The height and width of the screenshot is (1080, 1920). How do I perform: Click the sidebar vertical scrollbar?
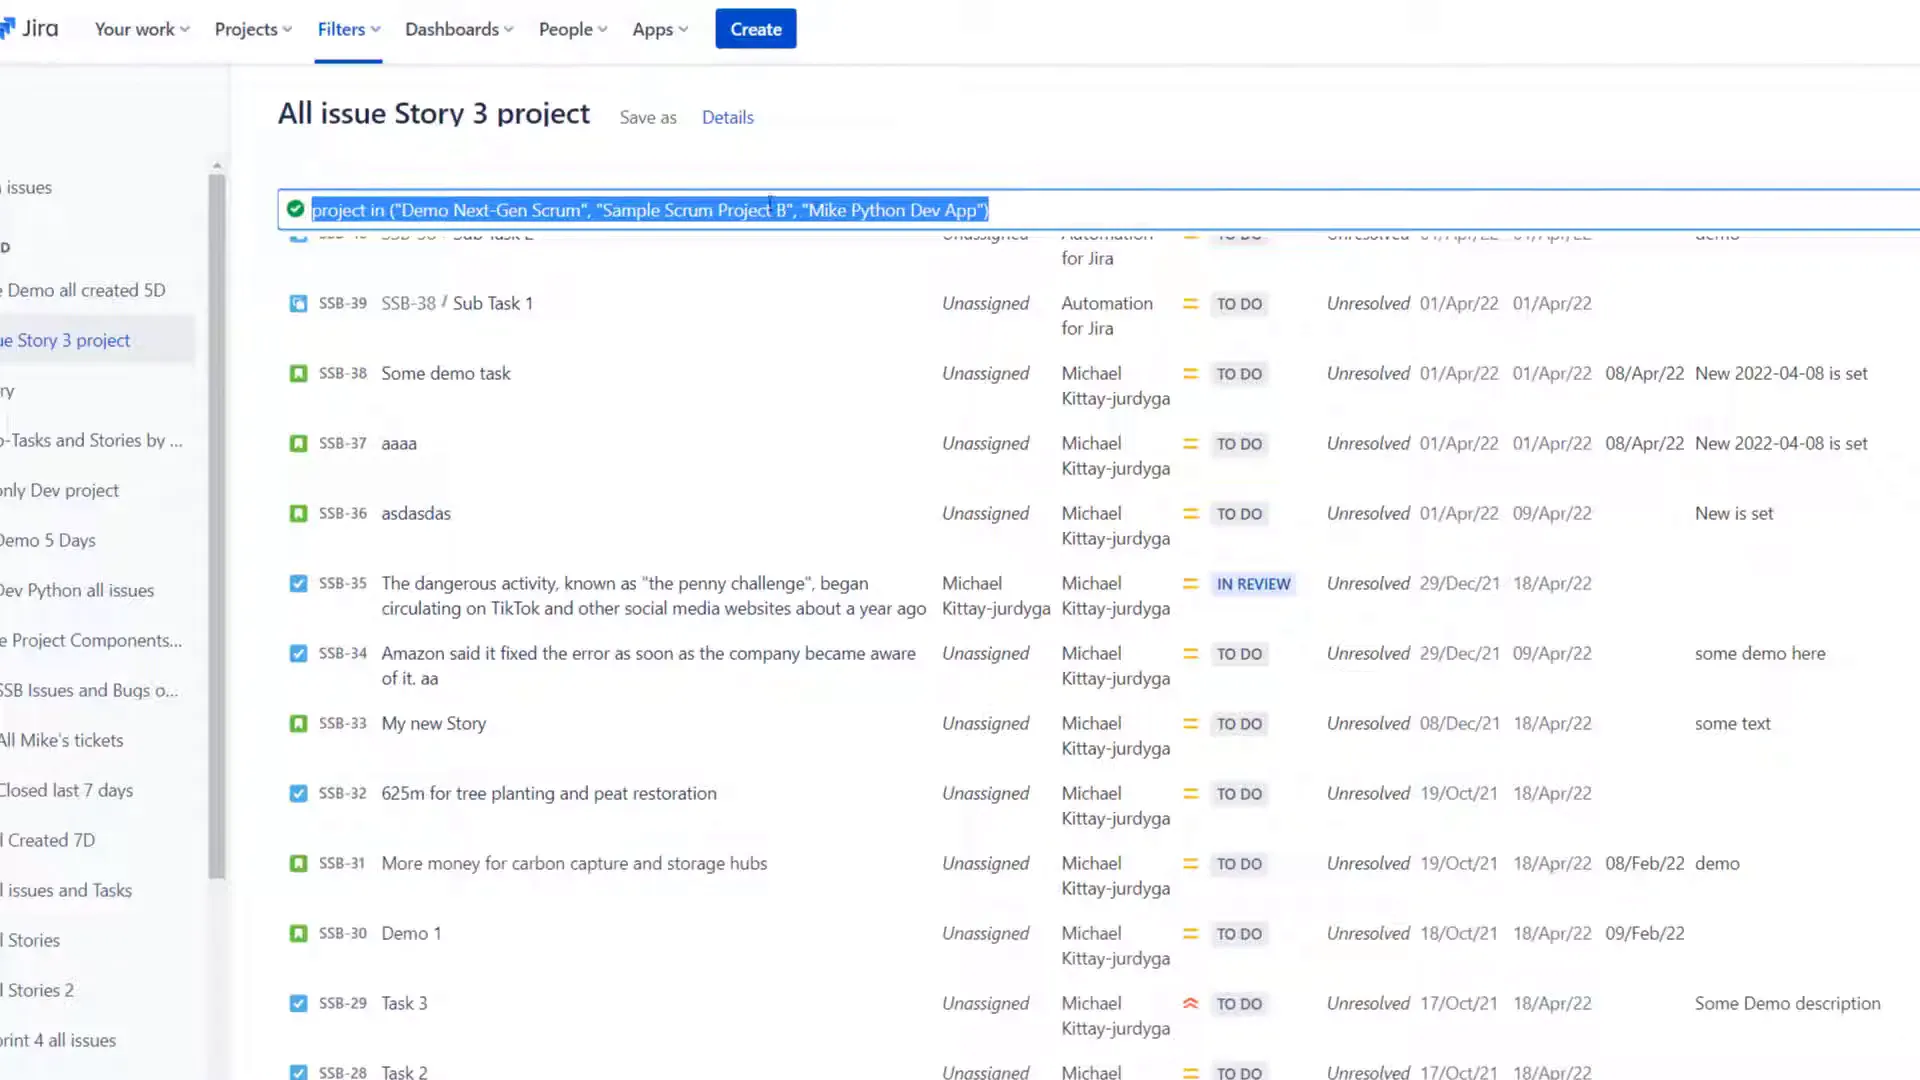[217, 526]
